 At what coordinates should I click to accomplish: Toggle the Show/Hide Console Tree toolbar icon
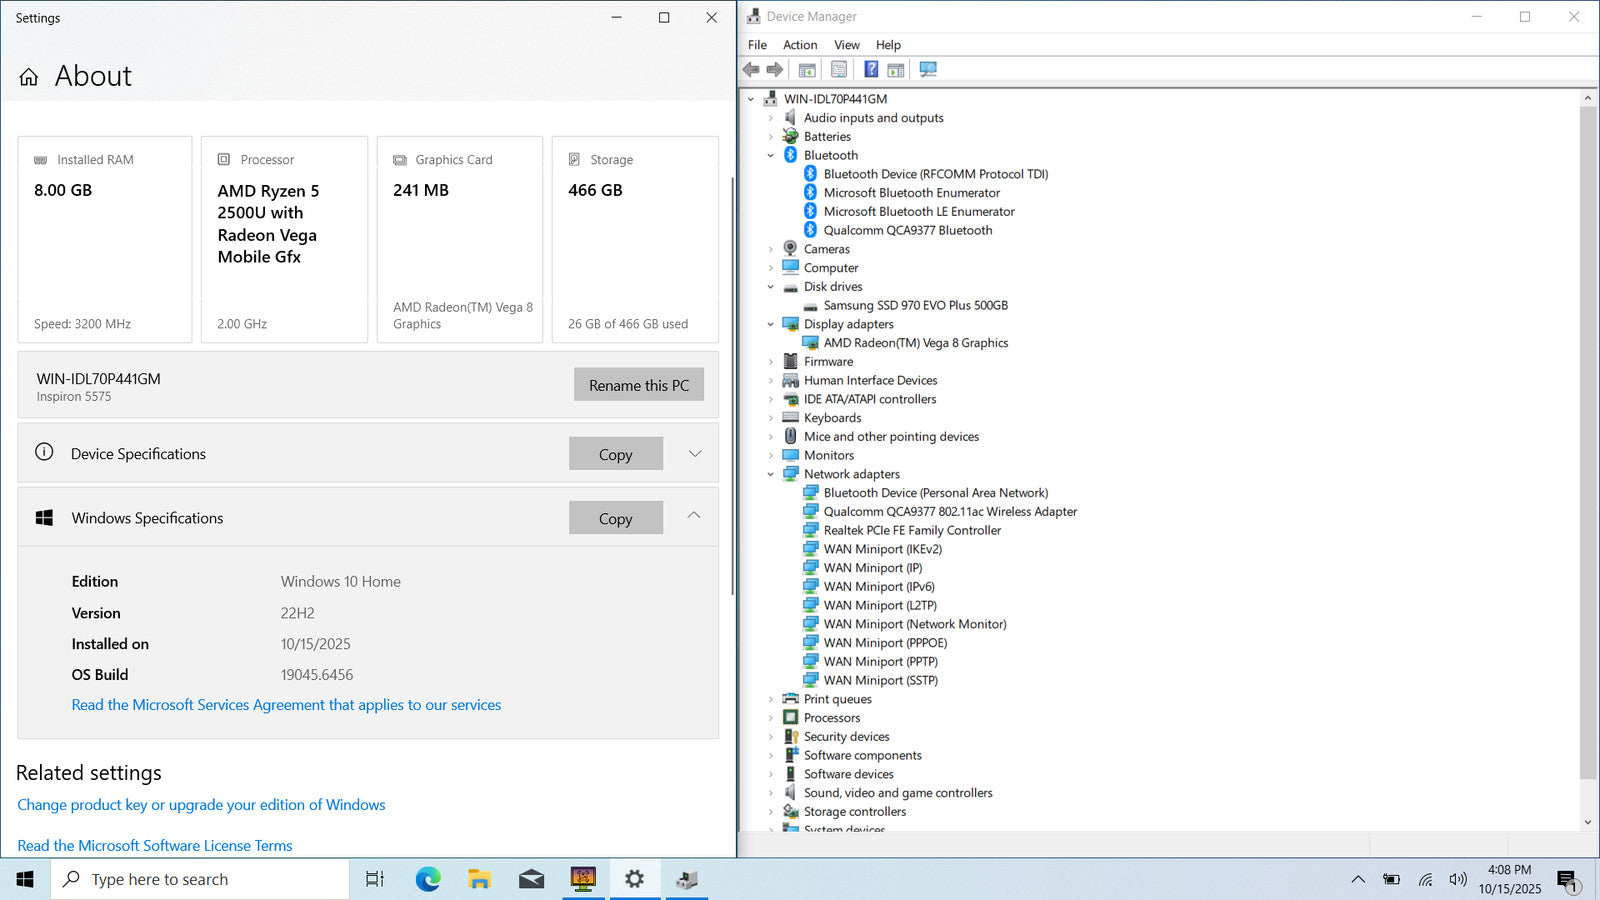807,69
